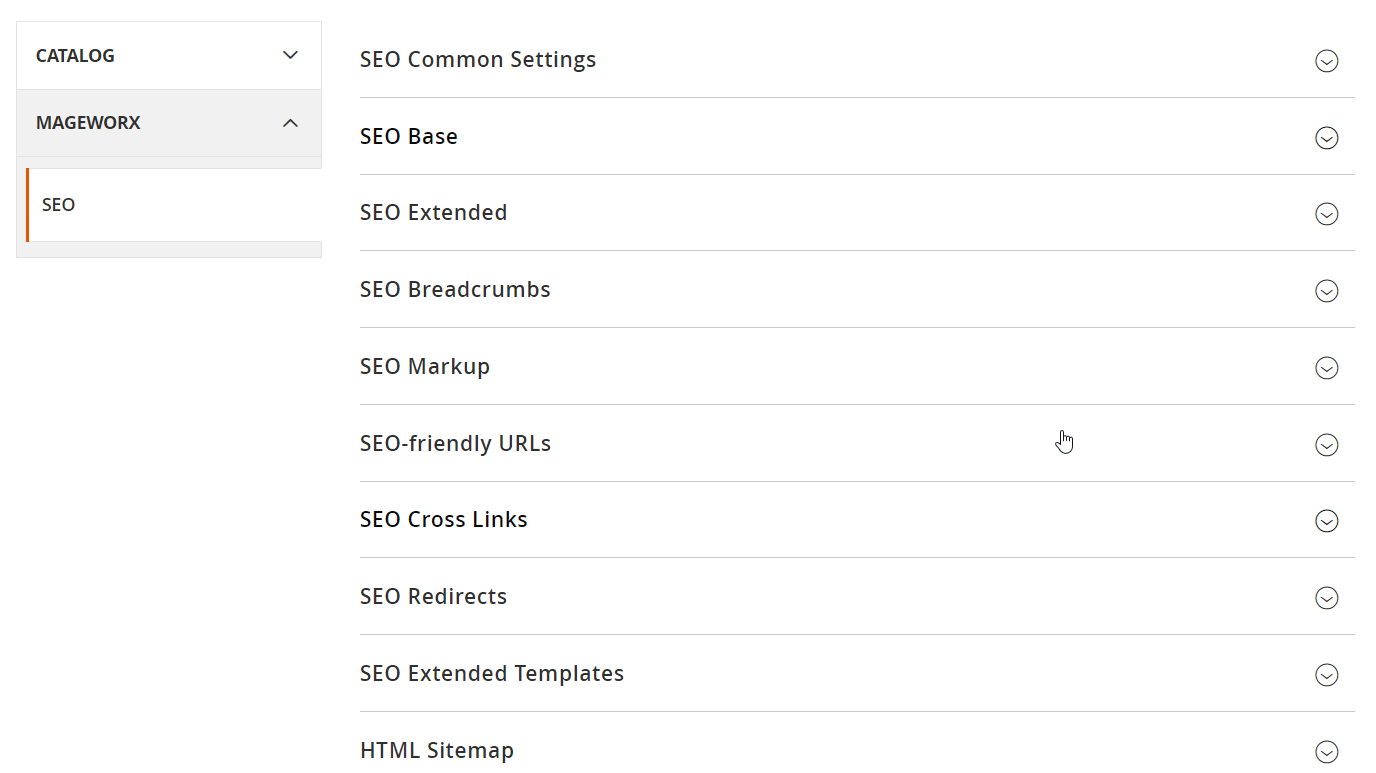The image size is (1376, 773).
Task: Open the CATALOG sidebar section label
Action: (x=75, y=56)
